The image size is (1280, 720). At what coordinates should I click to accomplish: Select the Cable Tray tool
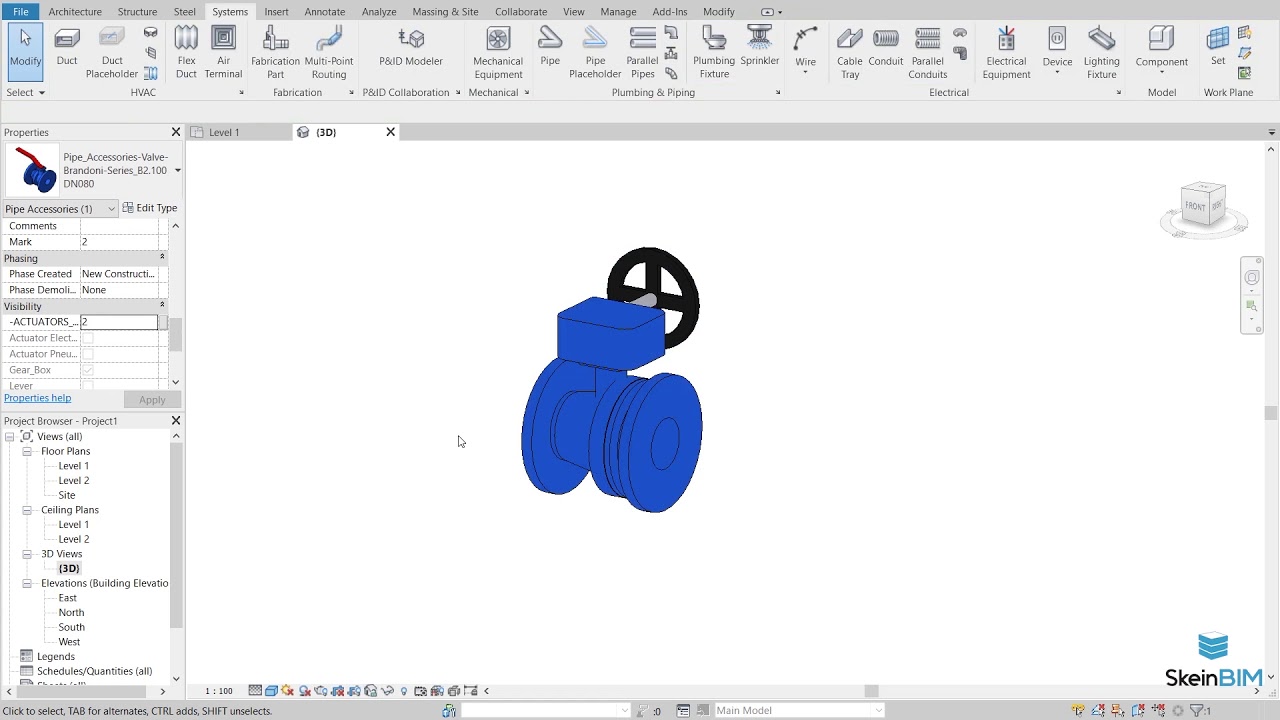850,53
